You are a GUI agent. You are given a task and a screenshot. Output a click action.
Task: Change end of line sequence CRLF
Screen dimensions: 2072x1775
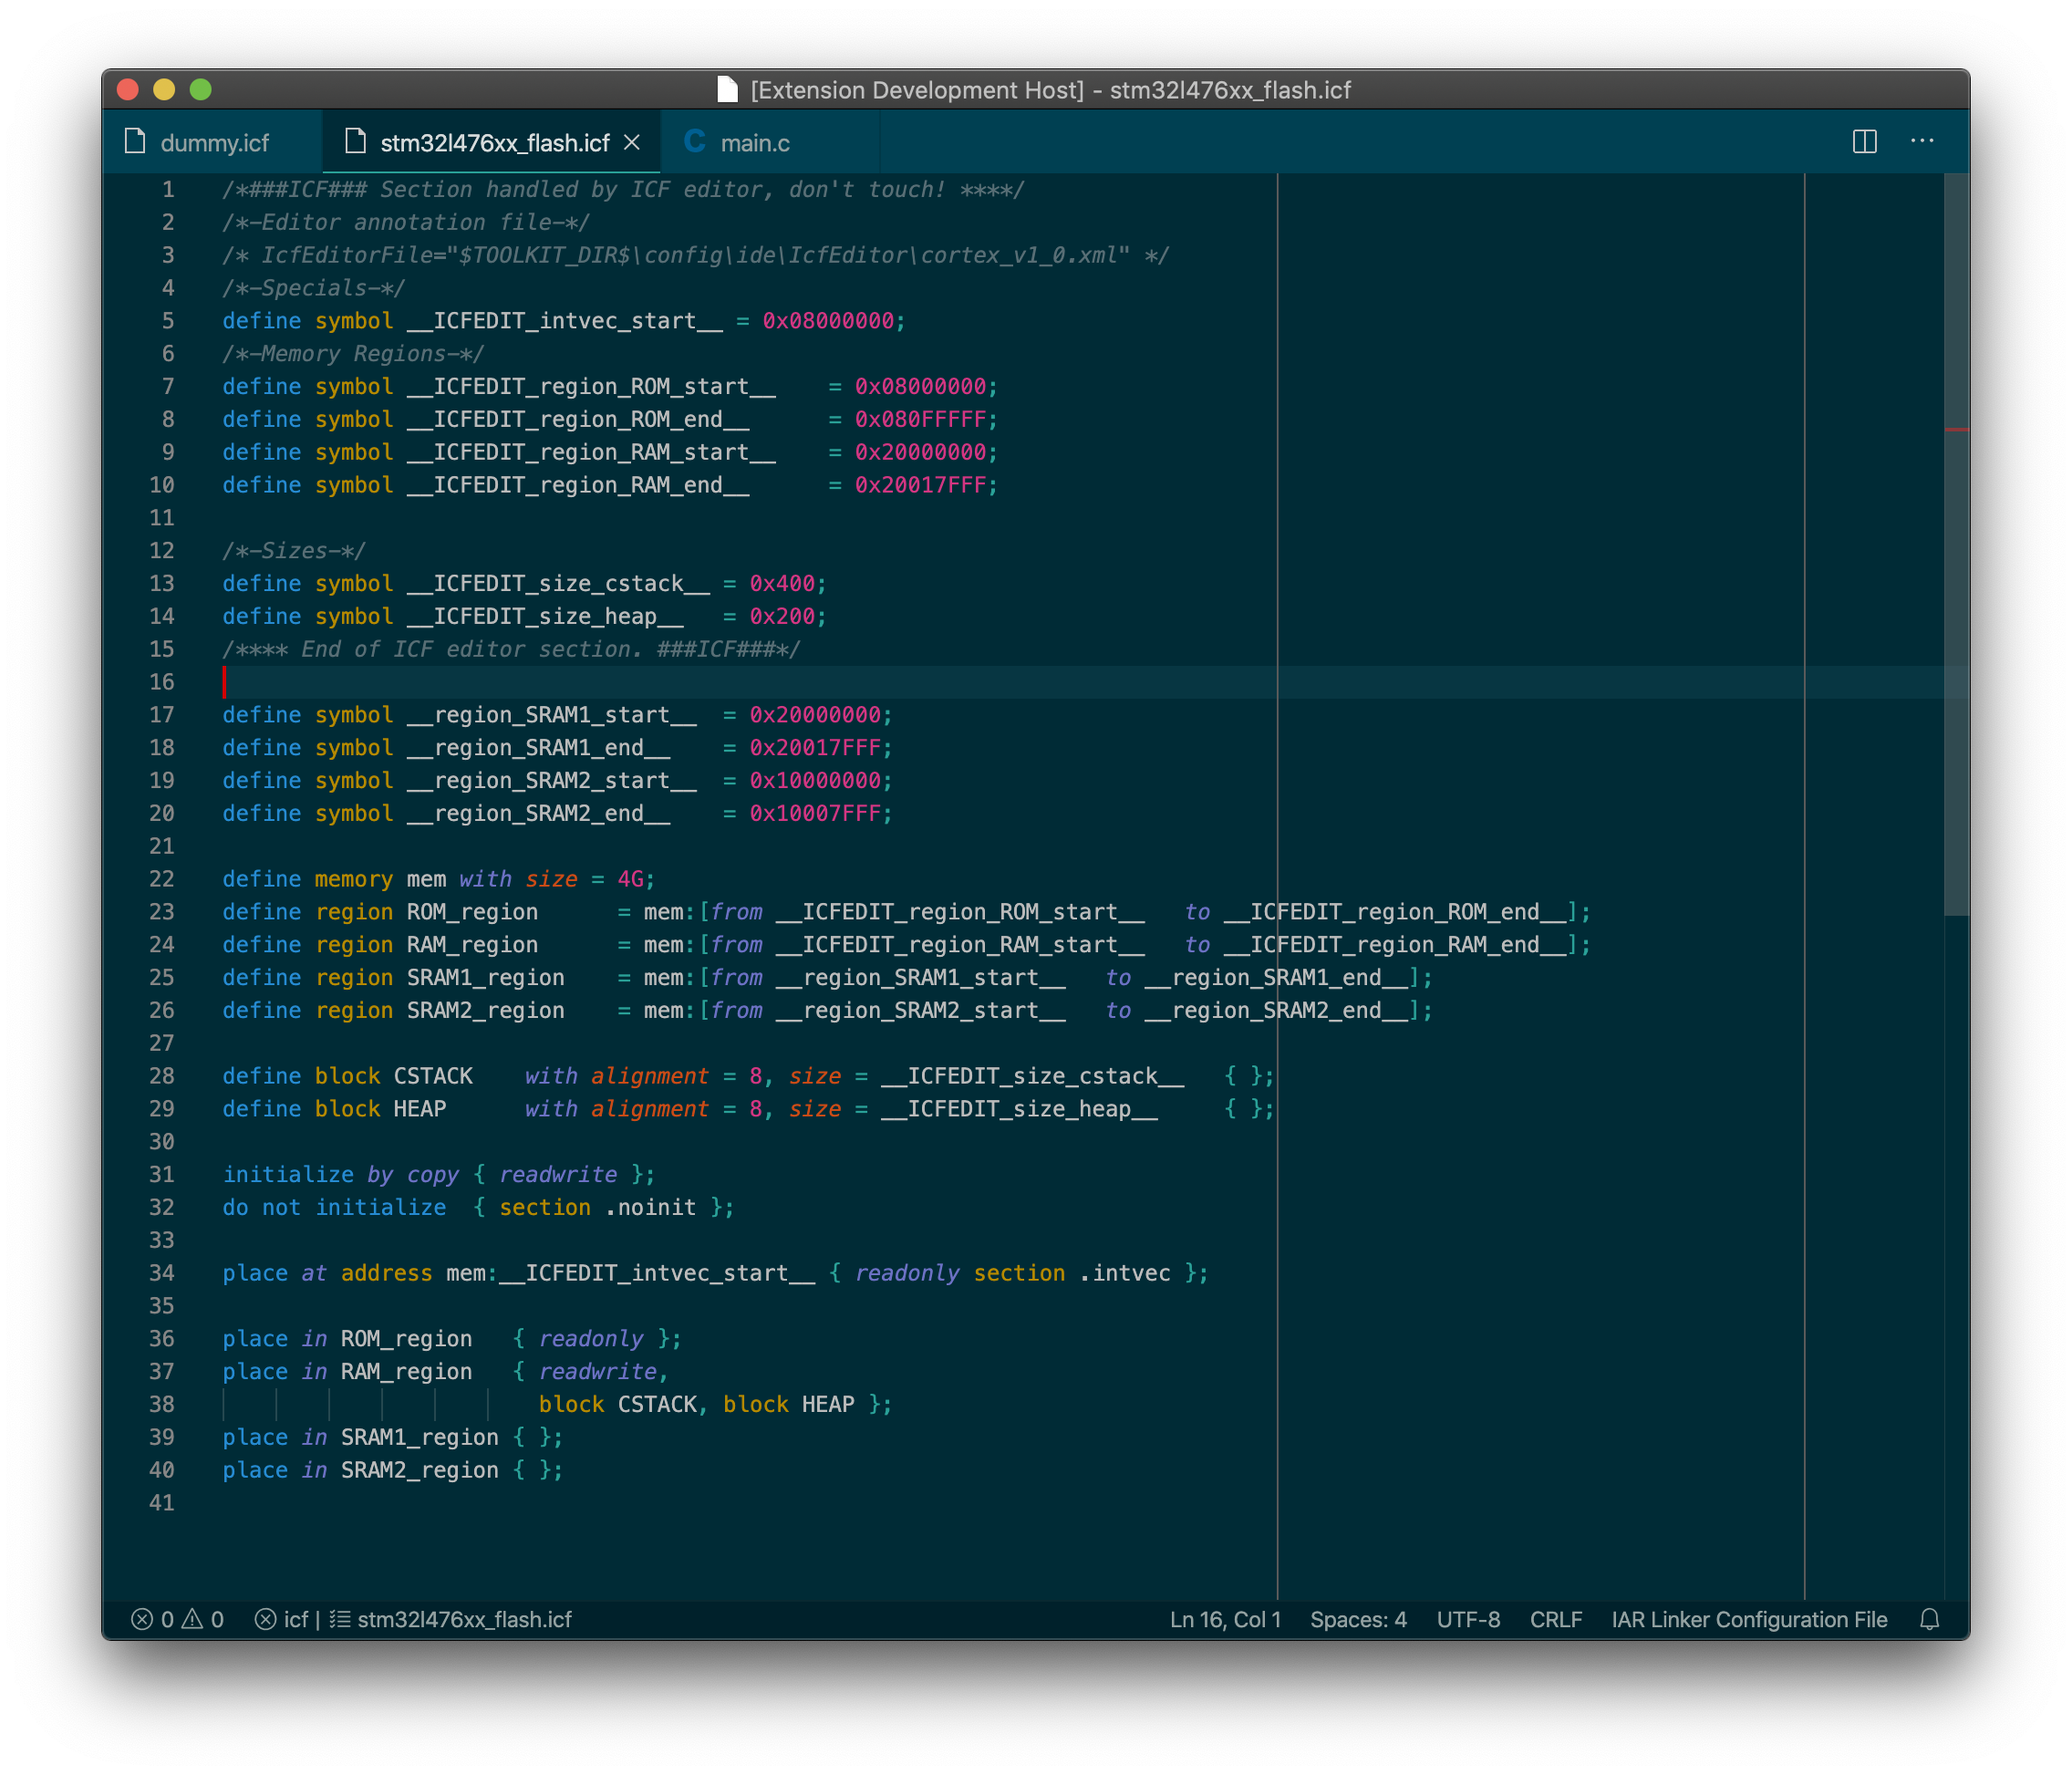point(1556,1620)
